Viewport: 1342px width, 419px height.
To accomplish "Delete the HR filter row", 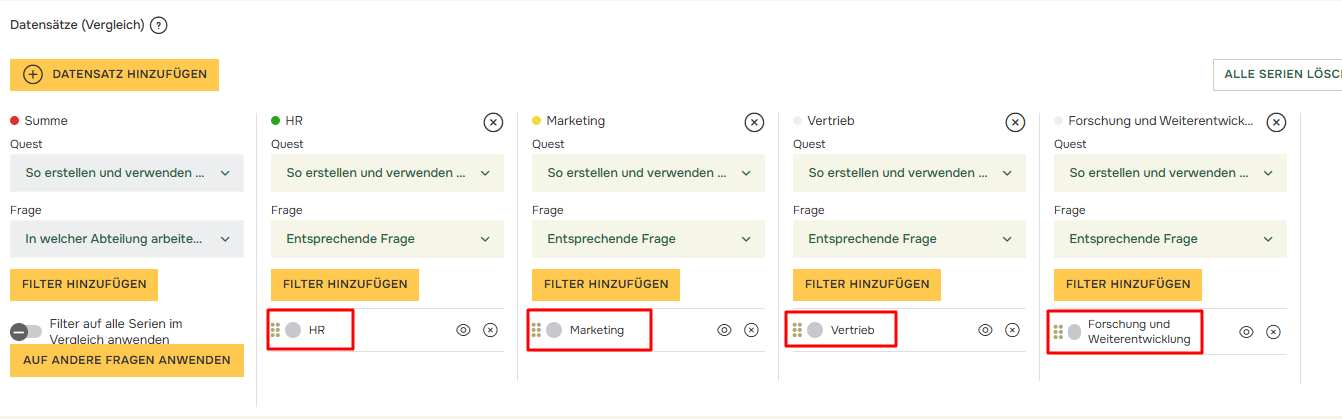I will click(x=490, y=330).
